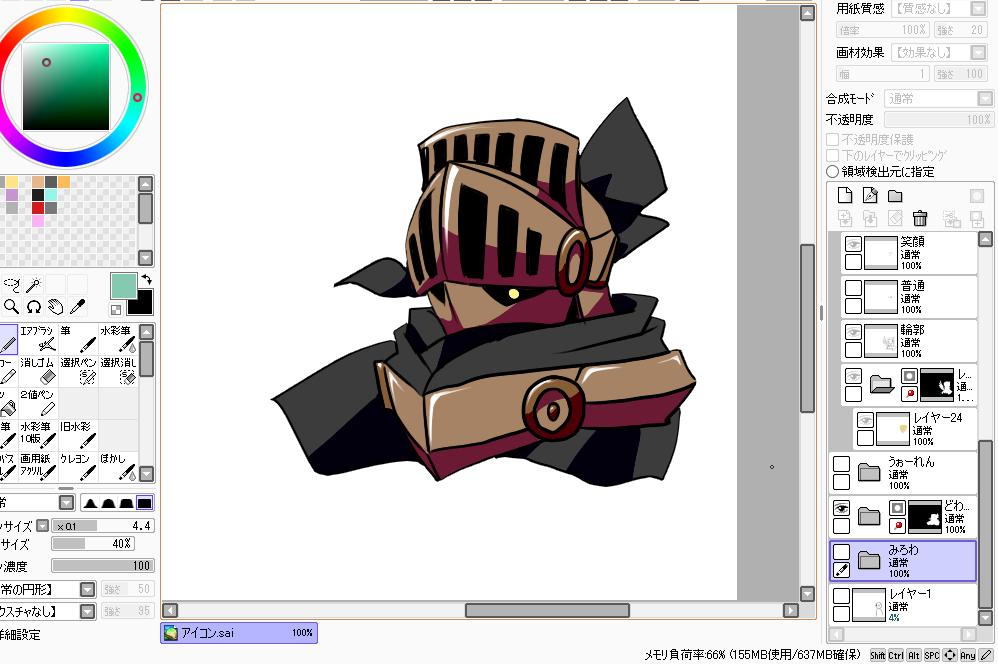Click the move arrows status button
Image resolution: width=998 pixels, height=664 pixels.
pyautogui.click(x=950, y=655)
